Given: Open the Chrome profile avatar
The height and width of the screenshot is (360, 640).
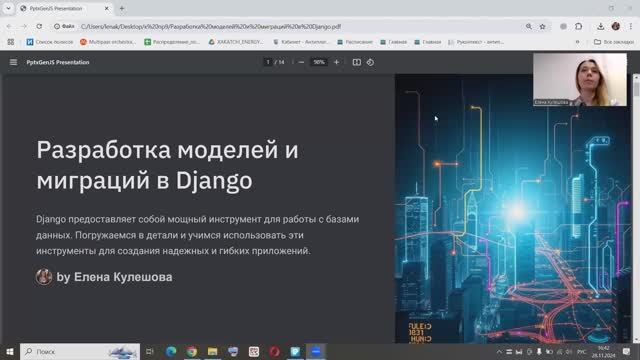Looking at the screenshot, I should [x=616, y=26].
